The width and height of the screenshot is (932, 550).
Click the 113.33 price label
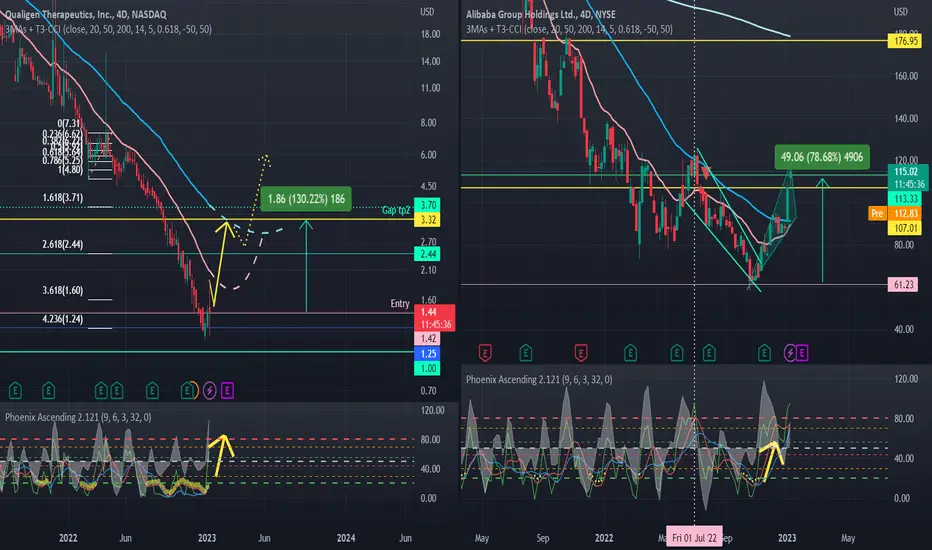(x=905, y=199)
